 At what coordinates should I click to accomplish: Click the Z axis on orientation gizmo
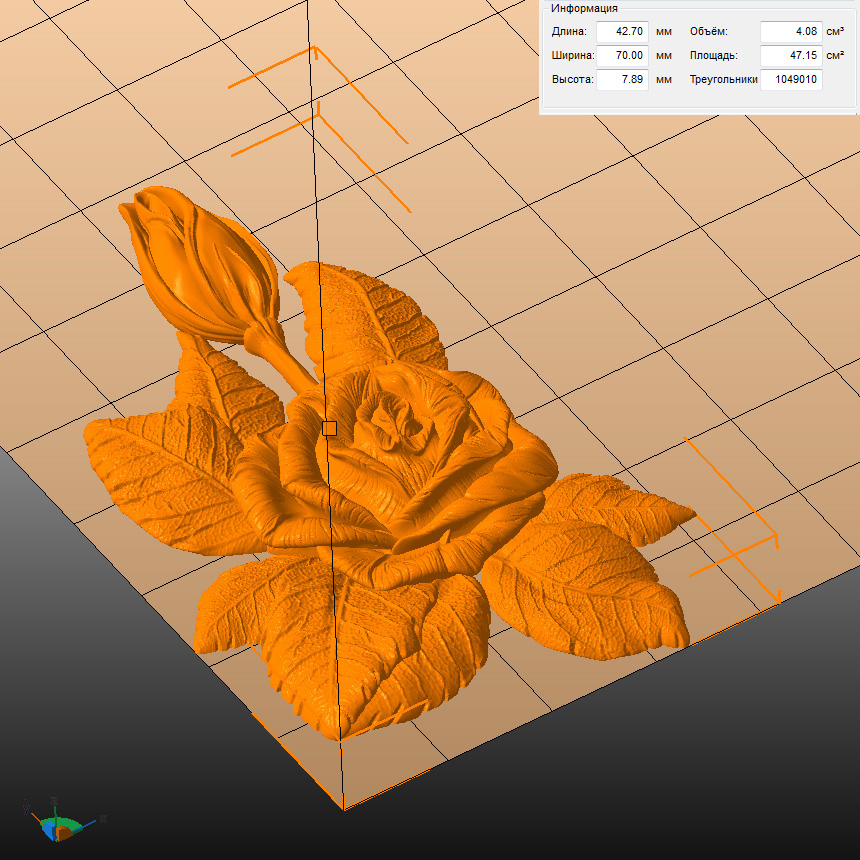(53, 800)
